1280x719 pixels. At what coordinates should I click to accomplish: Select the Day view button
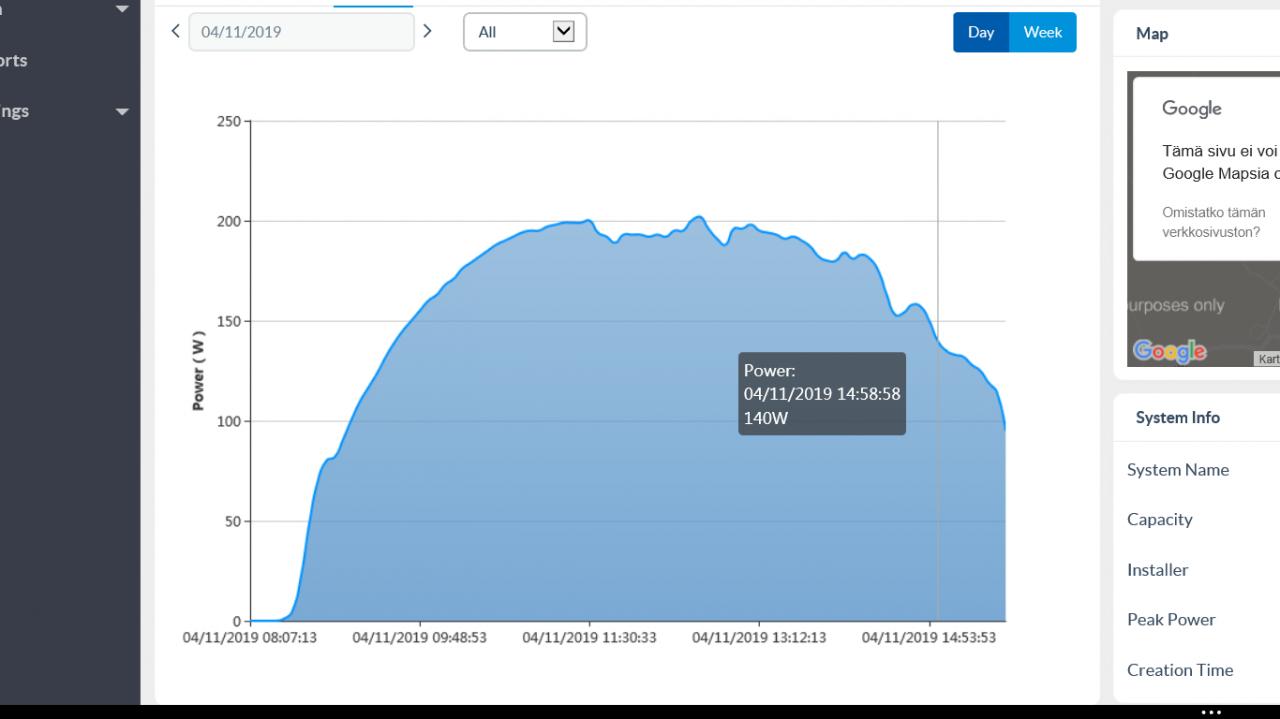coord(981,32)
